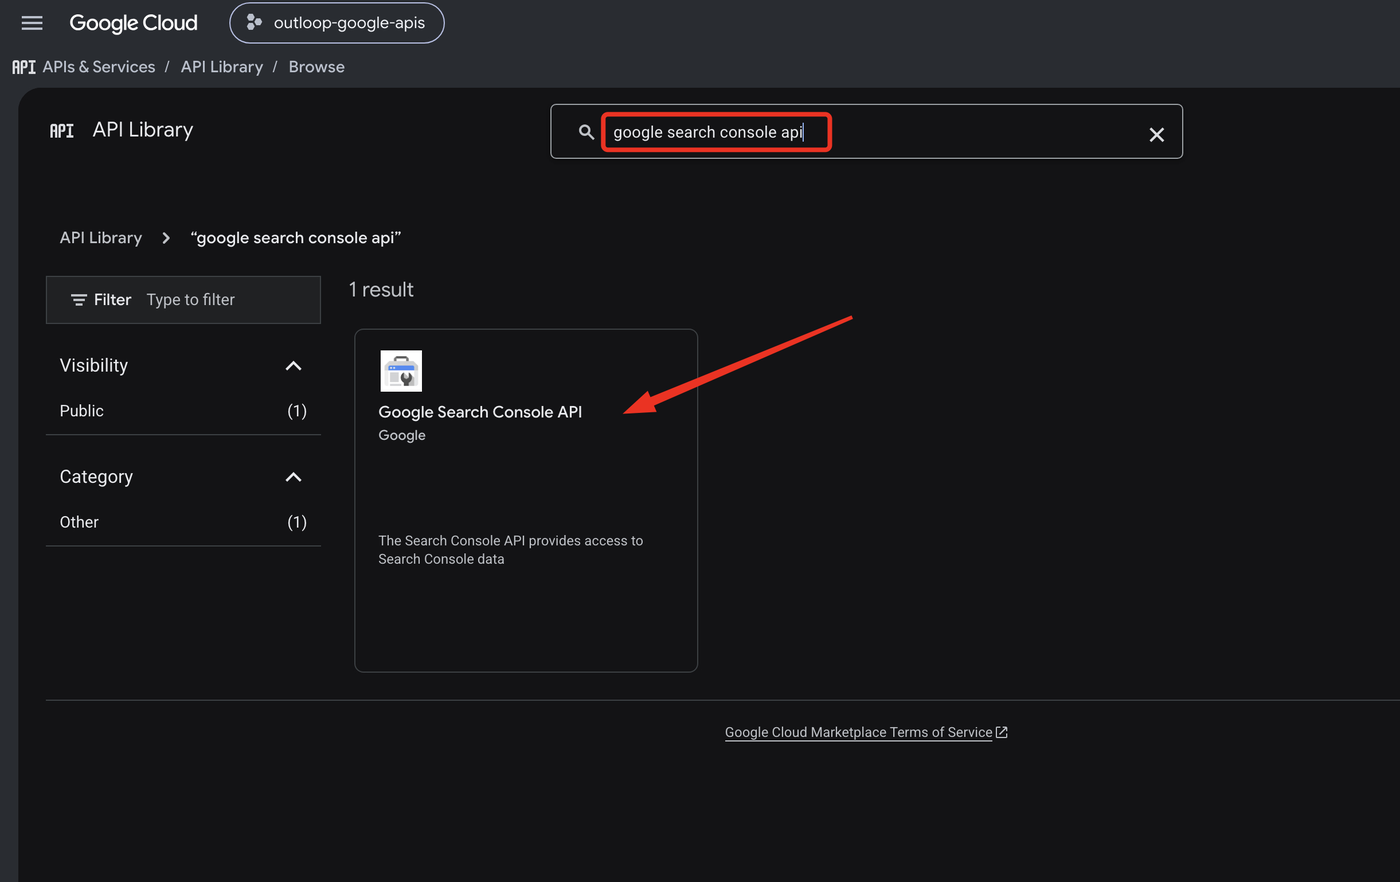Go to API Library breadcrumb in top bar
The image size is (1400, 882).
[x=222, y=67]
